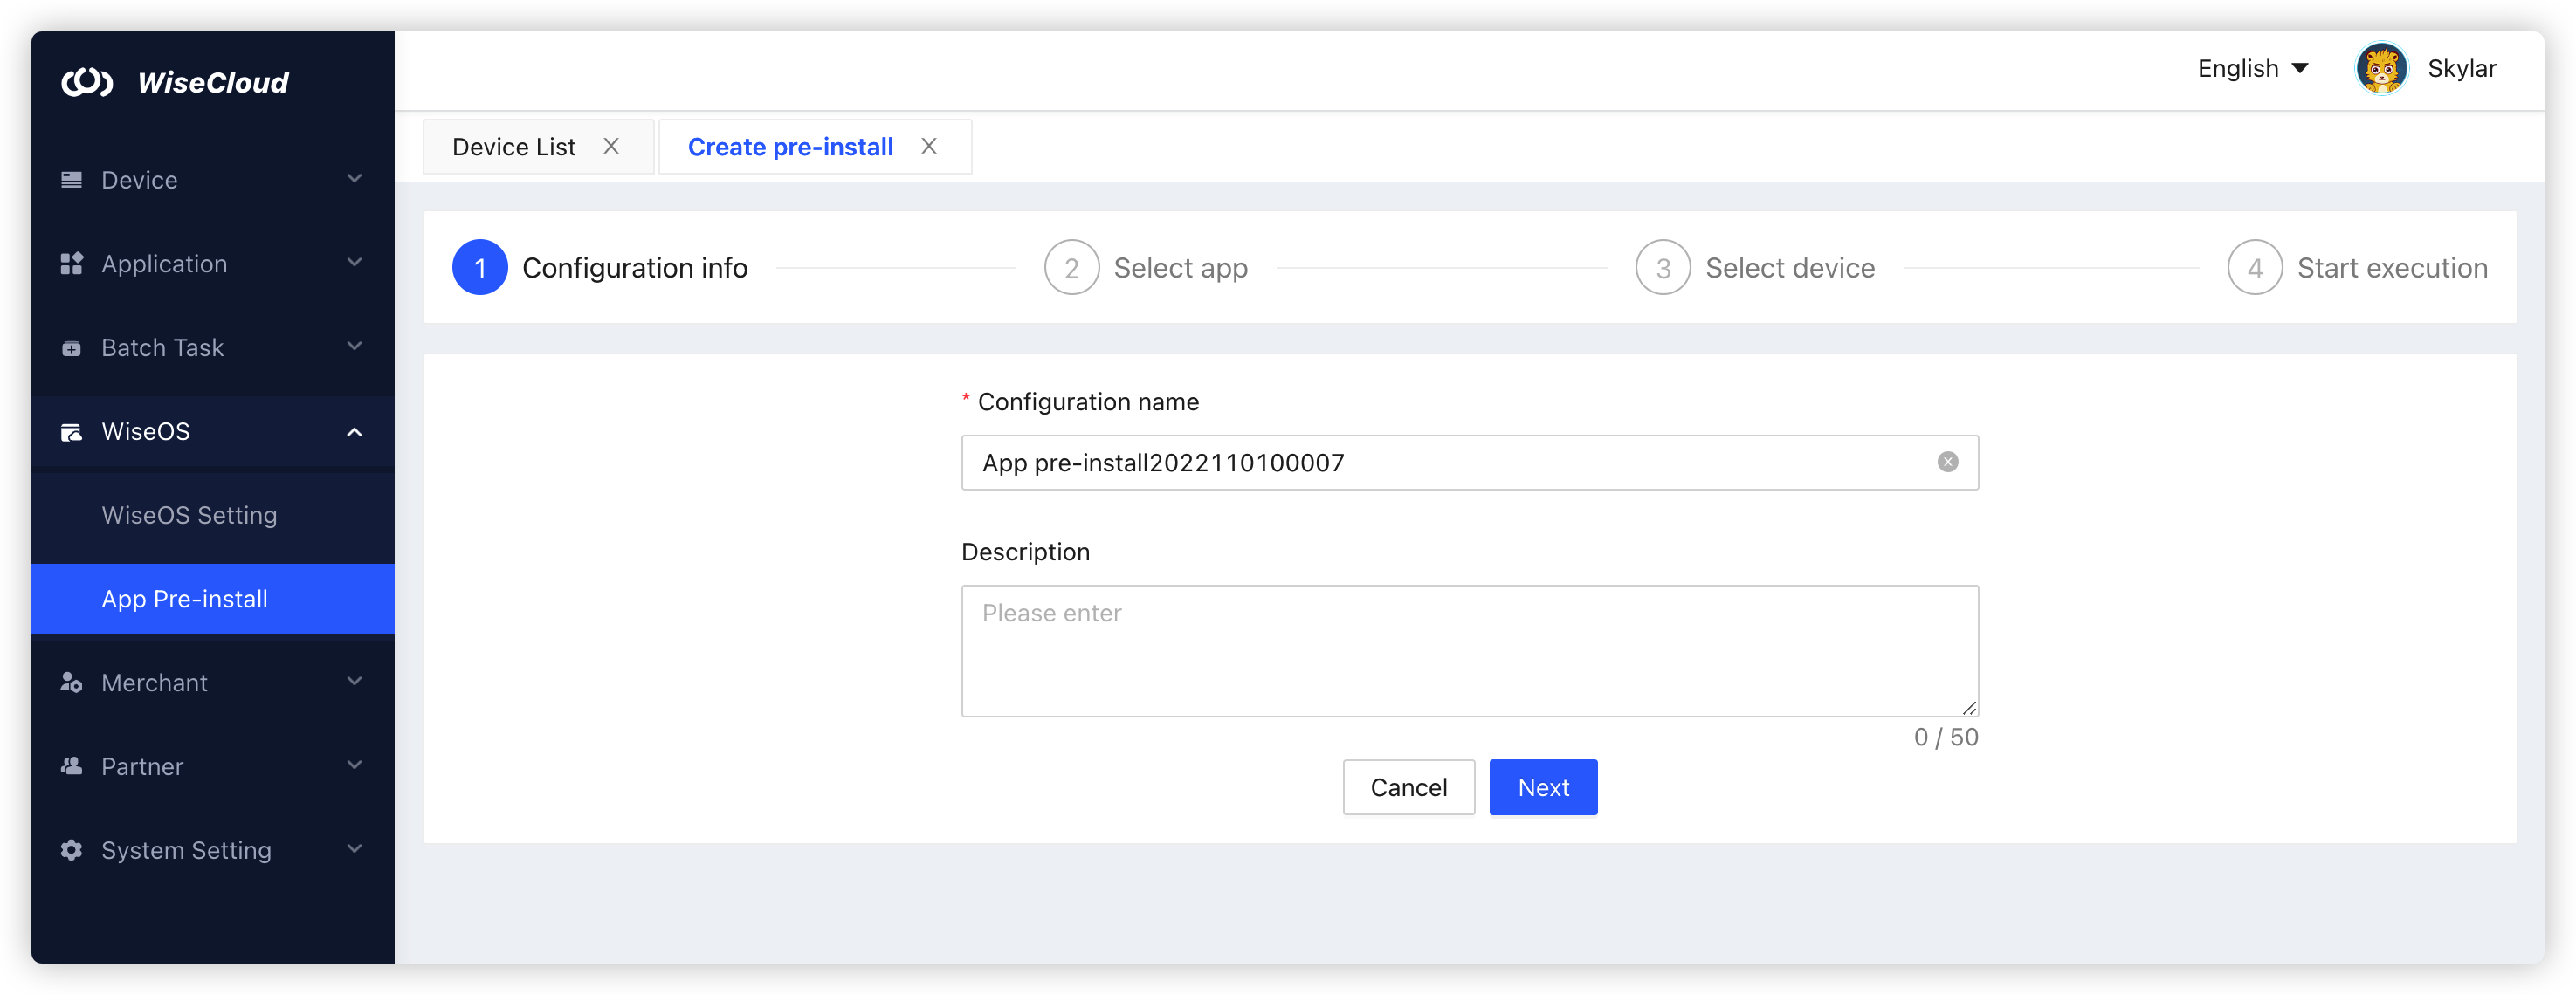2576x995 pixels.
Task: Click the Next button
Action: click(1543, 787)
